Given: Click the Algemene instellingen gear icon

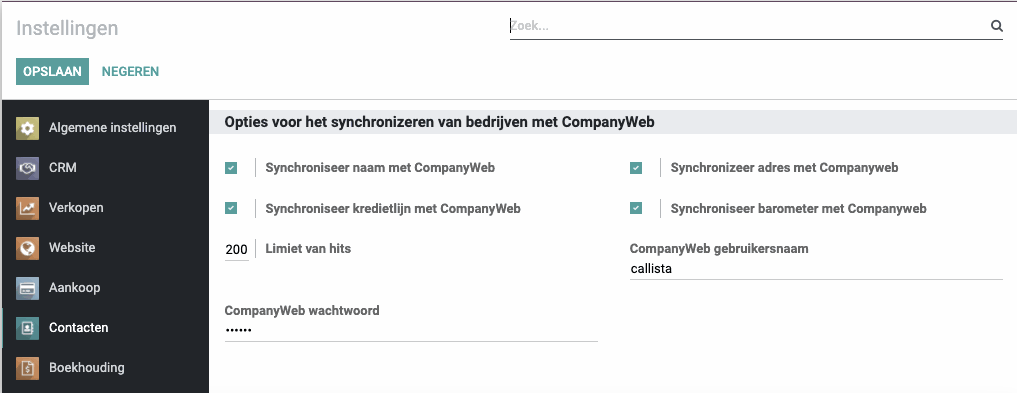Looking at the screenshot, I should pos(27,128).
